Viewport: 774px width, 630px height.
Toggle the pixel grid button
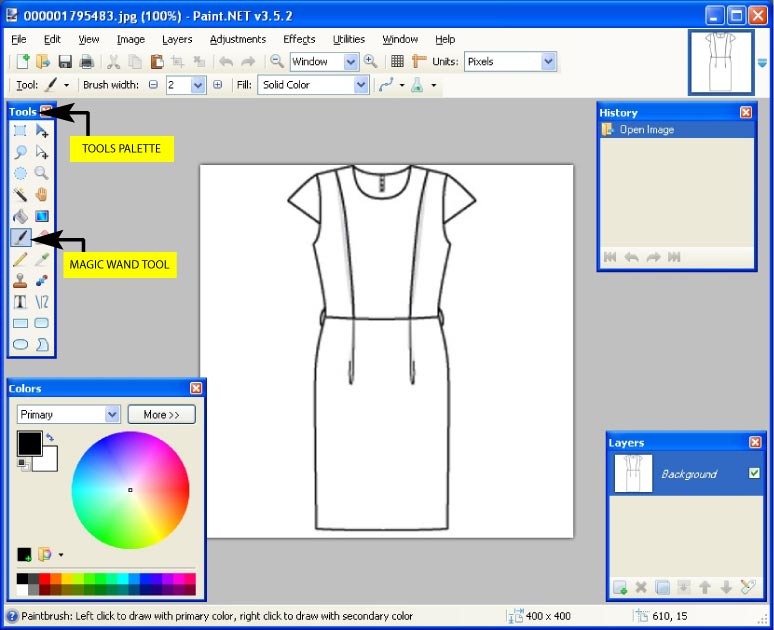pos(397,62)
